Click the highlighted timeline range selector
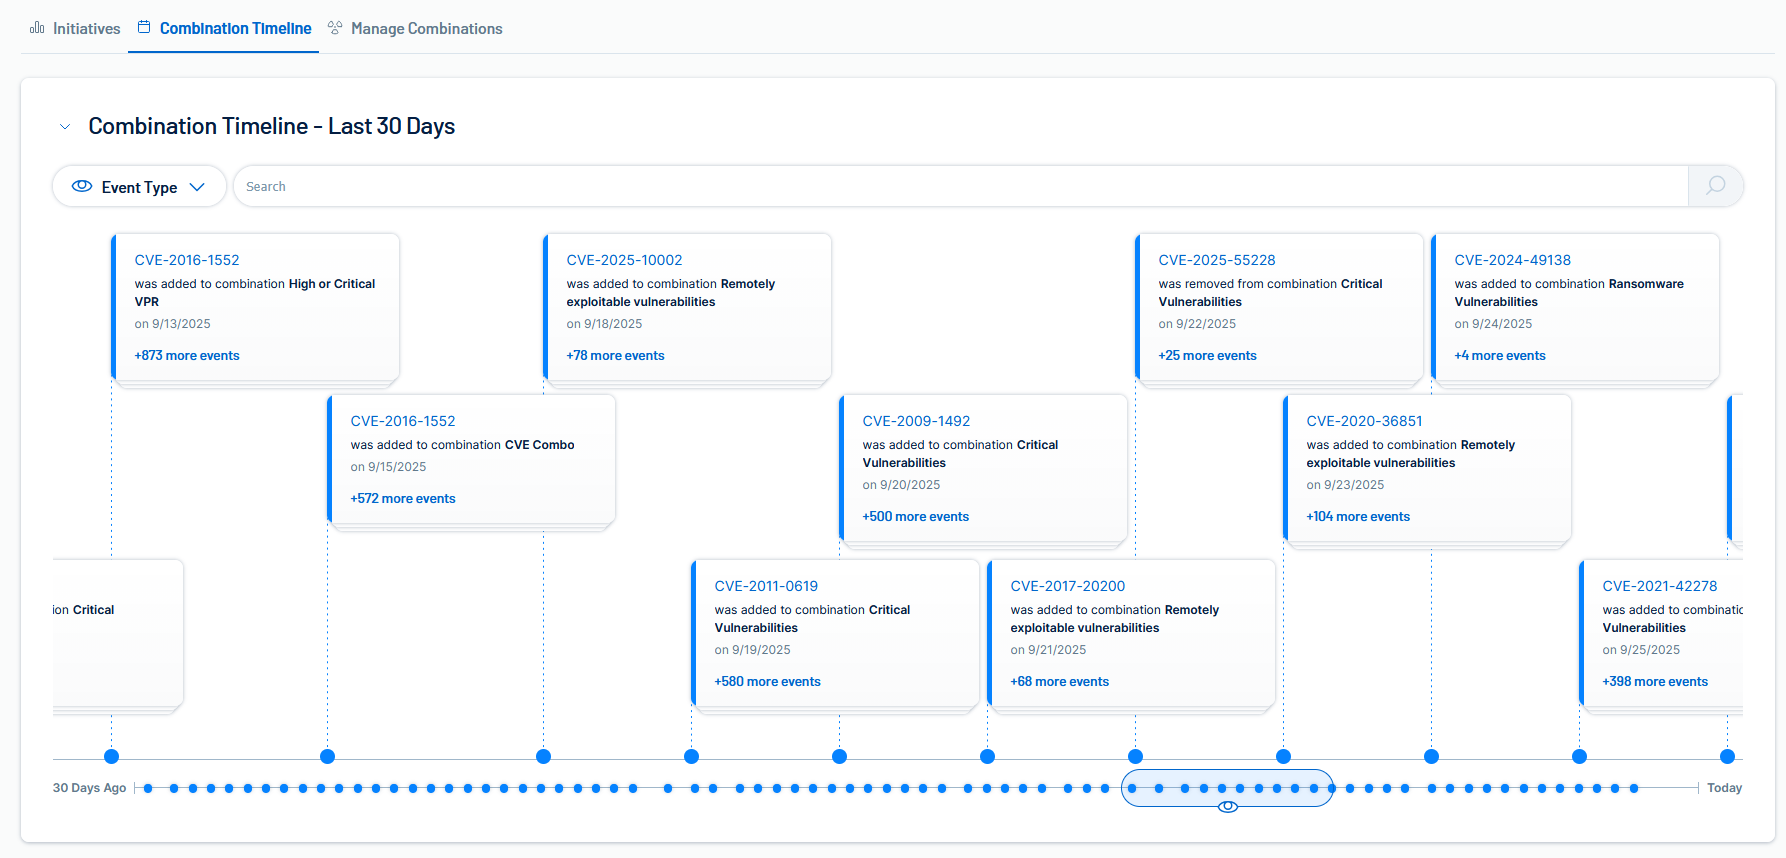Viewport: 1786px width, 858px height. coord(1227,788)
